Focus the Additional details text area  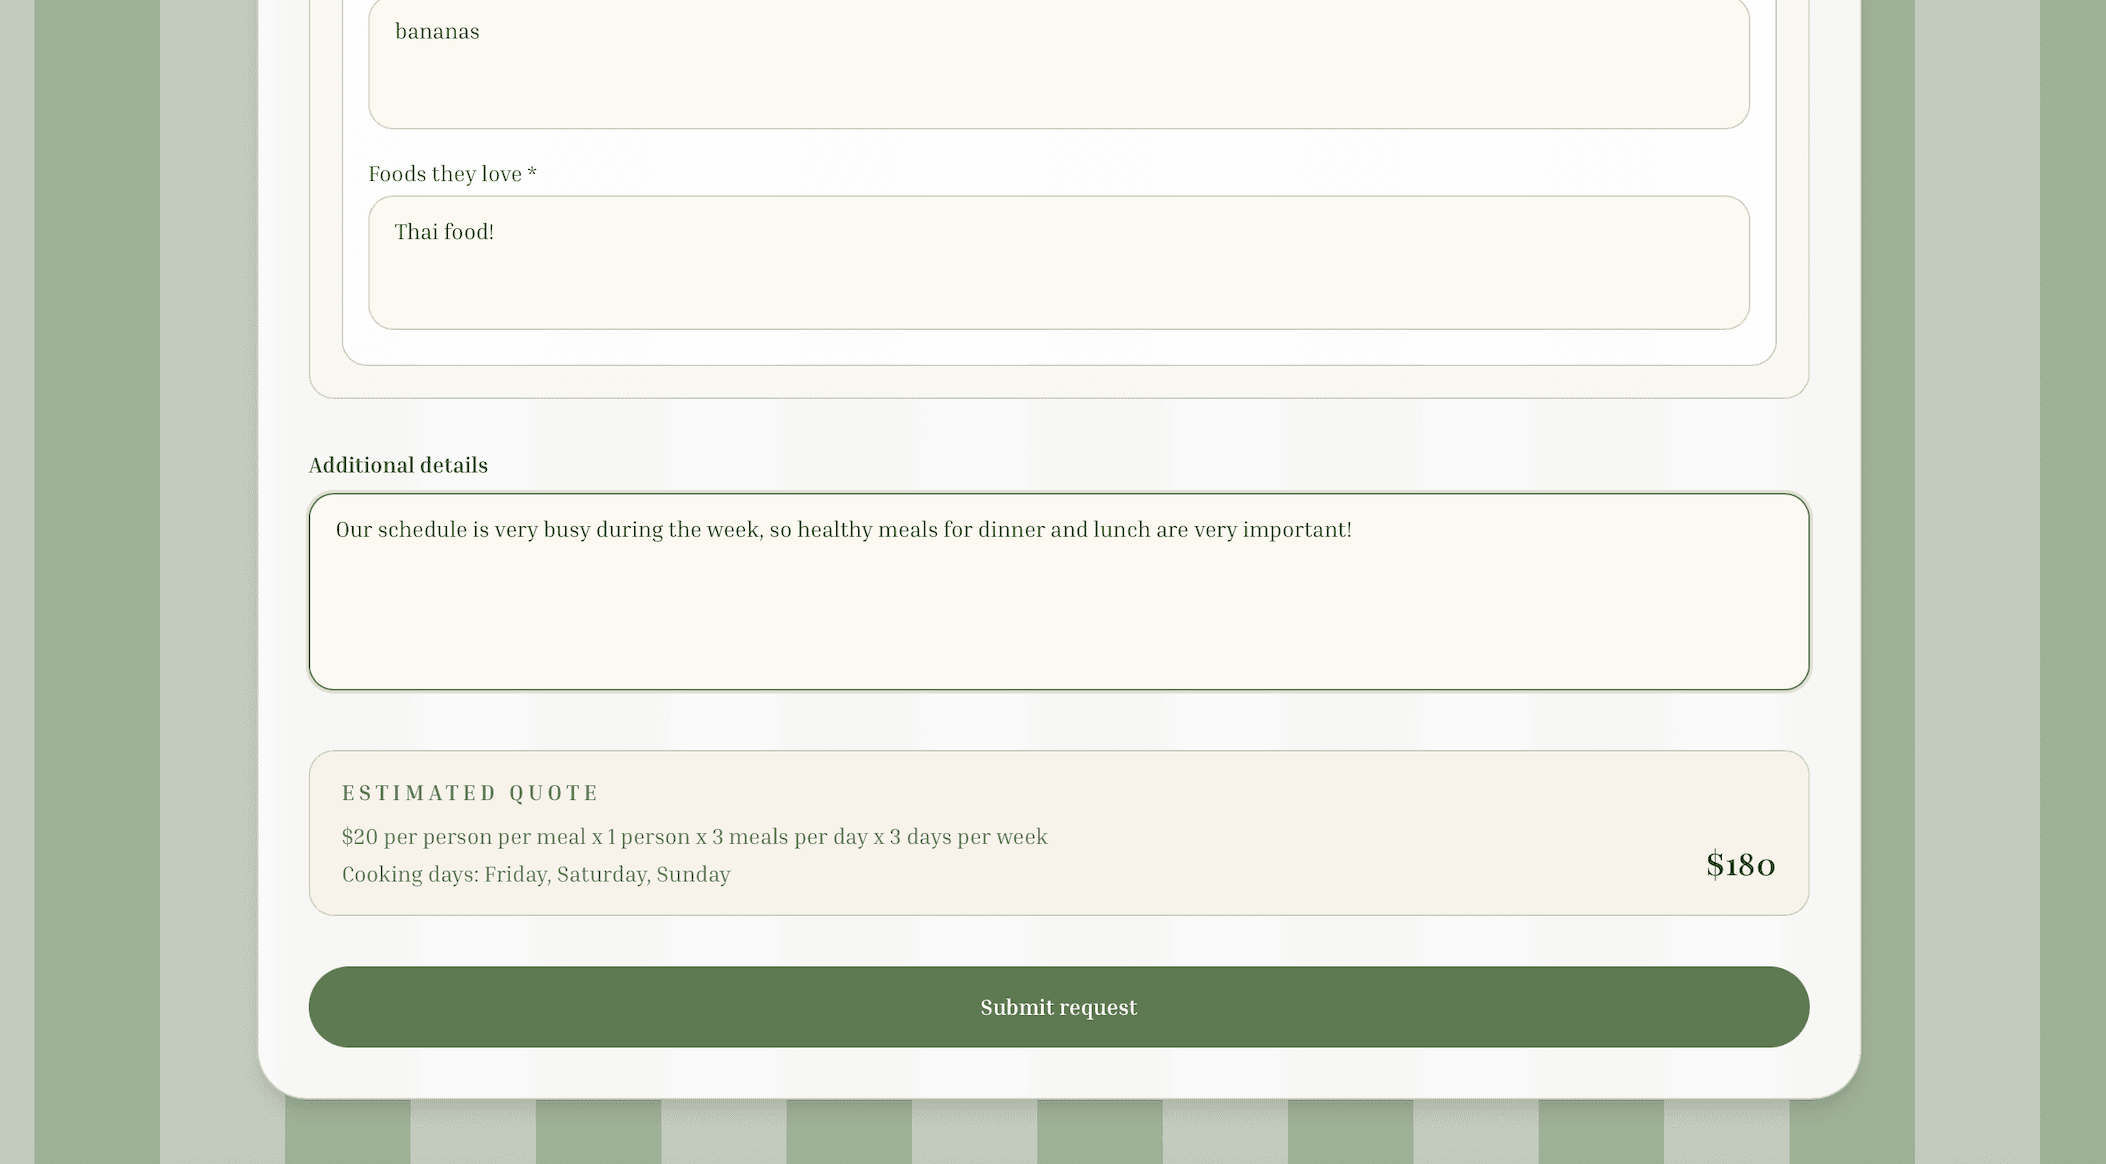tap(1058, 592)
